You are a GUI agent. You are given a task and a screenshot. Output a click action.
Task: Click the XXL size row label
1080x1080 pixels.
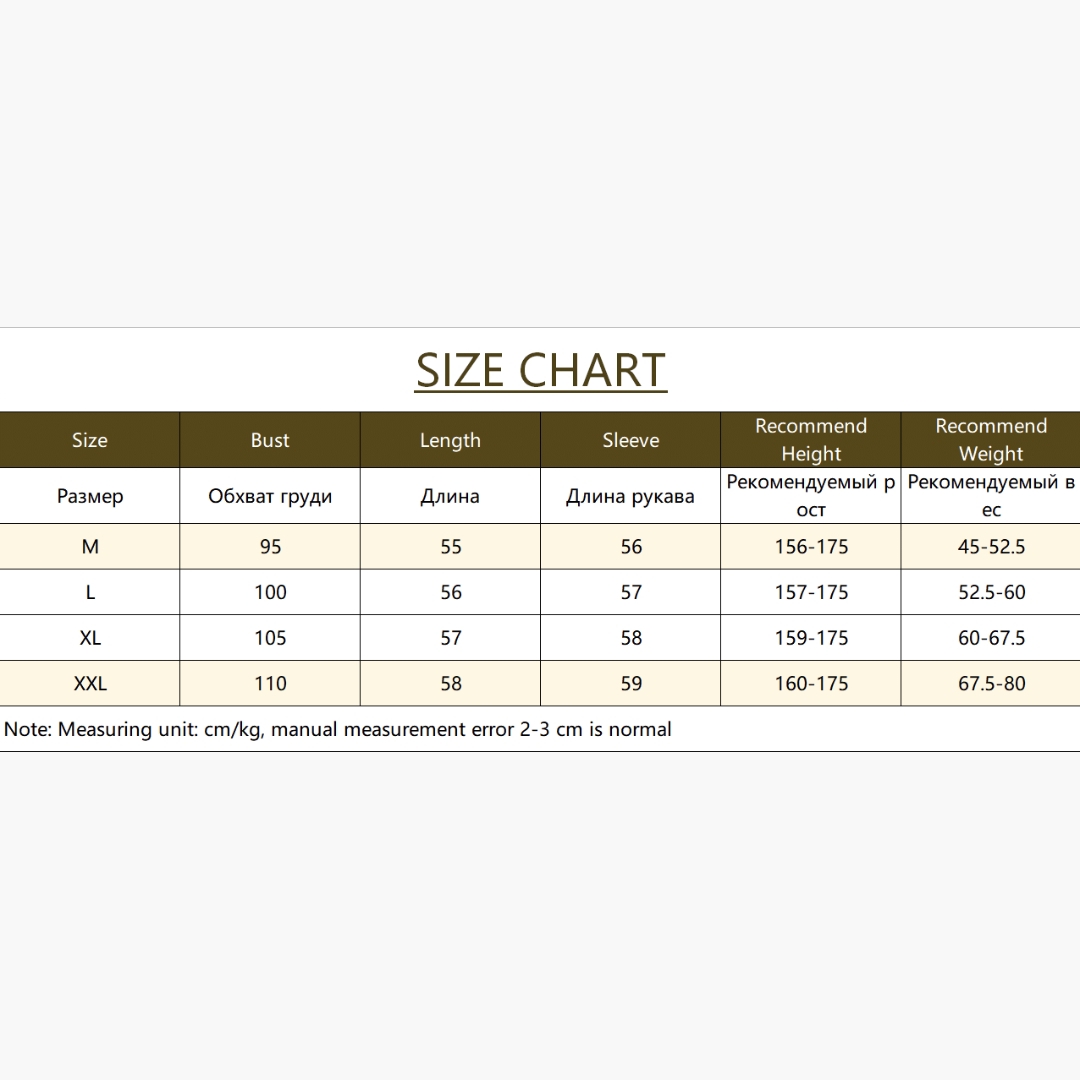pos(90,683)
